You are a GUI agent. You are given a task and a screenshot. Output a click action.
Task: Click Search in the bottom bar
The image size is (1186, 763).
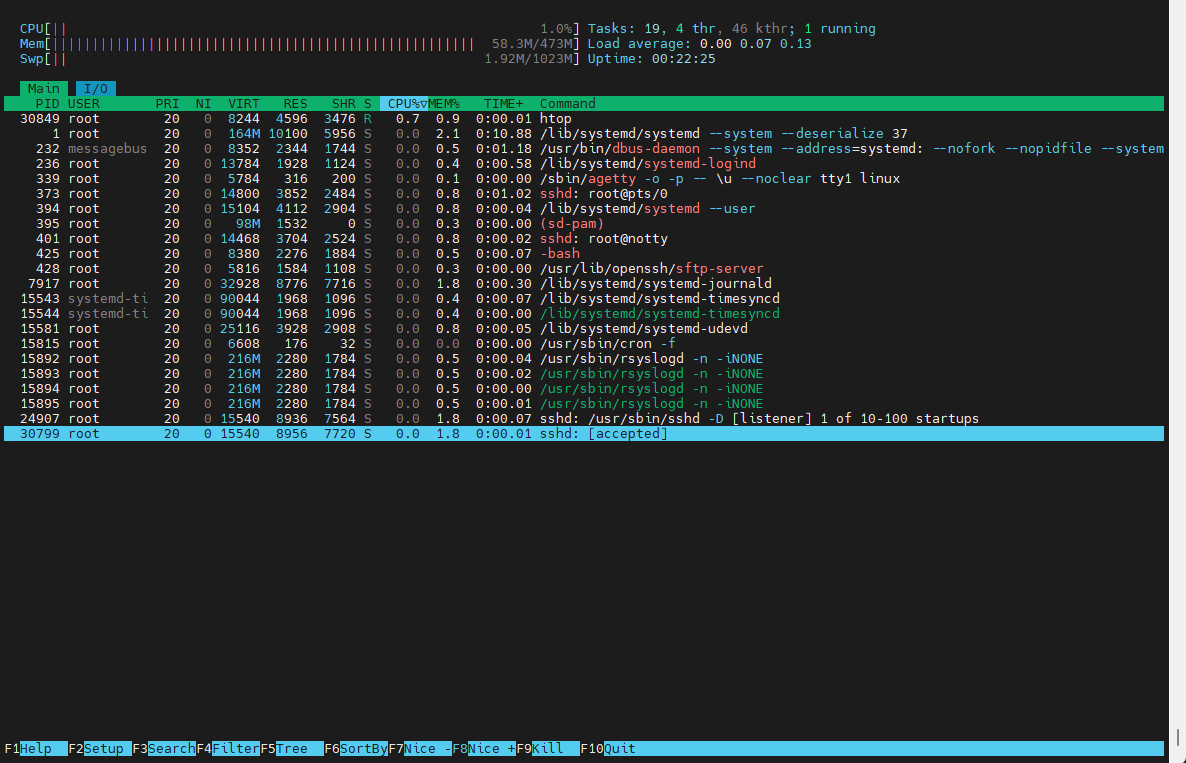(164, 749)
